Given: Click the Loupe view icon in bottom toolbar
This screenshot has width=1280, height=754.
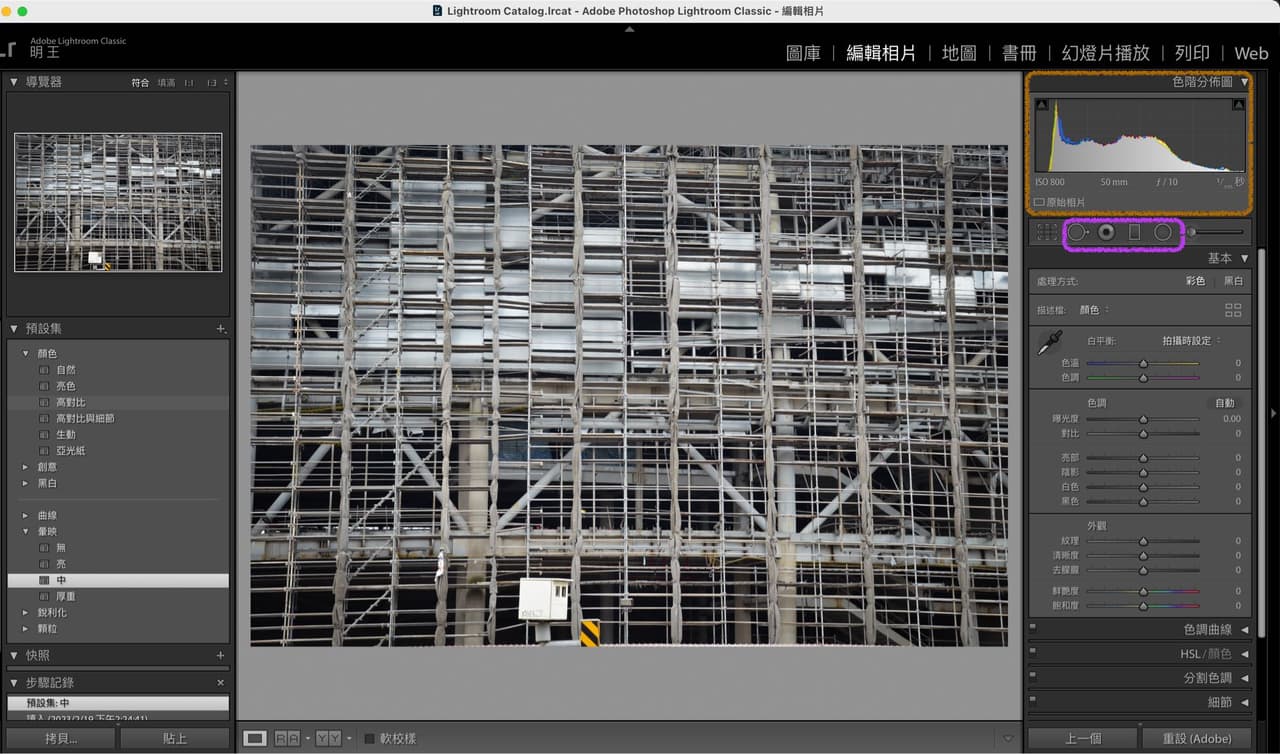Looking at the screenshot, I should (255, 738).
